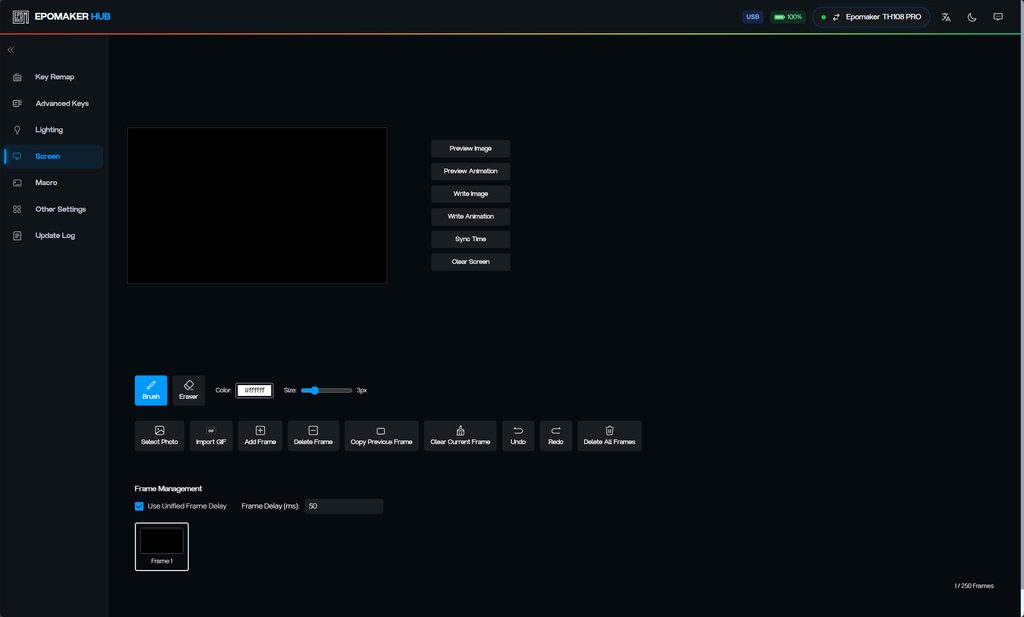Open the Key Remap section
The height and width of the screenshot is (617, 1024).
54,77
